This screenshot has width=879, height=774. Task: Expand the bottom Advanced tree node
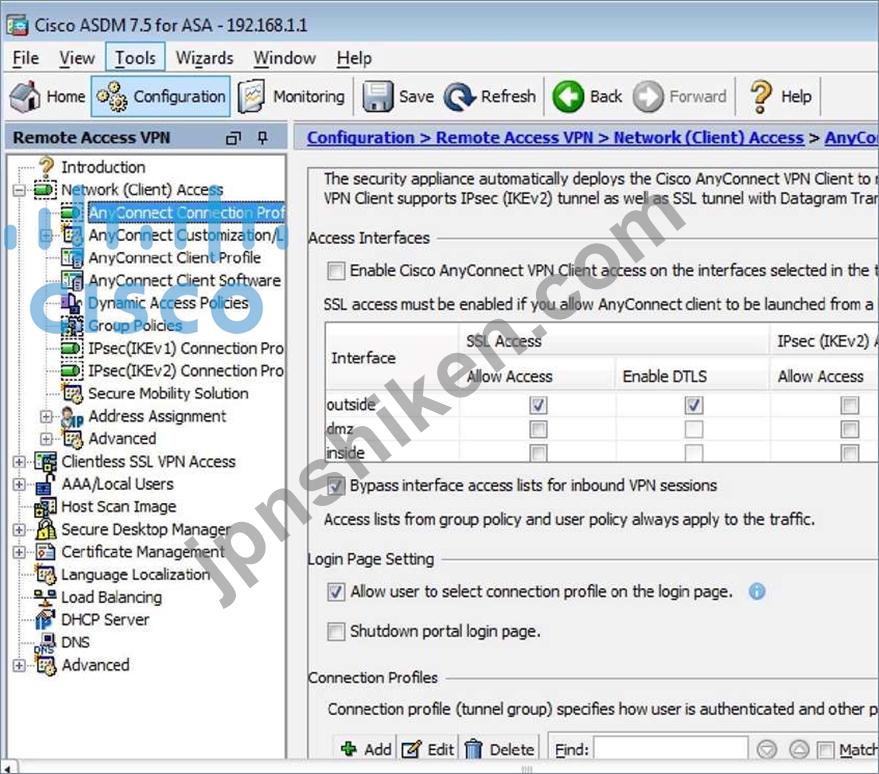19,665
